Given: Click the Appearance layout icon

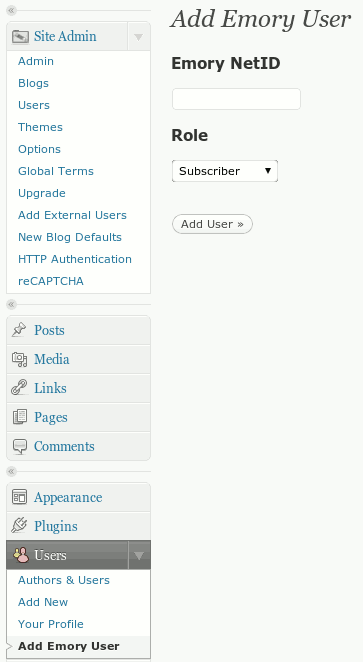Looking at the screenshot, I should (x=19, y=497).
